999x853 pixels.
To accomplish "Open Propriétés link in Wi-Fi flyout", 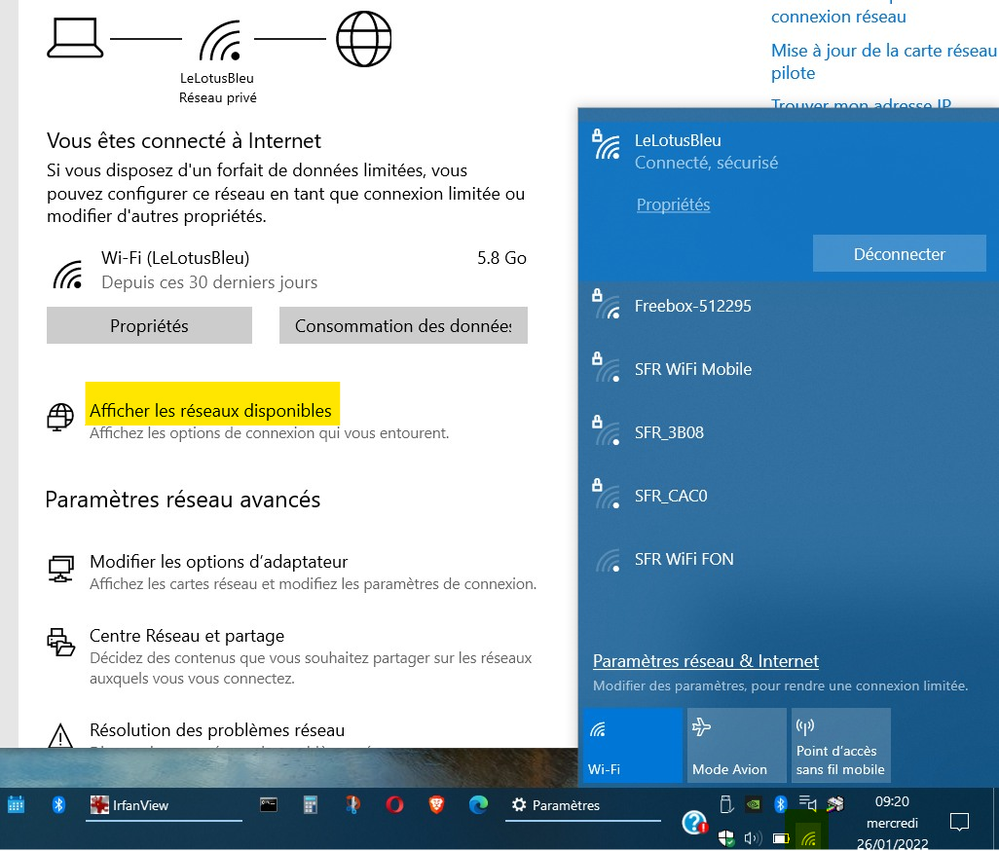I will 673,204.
